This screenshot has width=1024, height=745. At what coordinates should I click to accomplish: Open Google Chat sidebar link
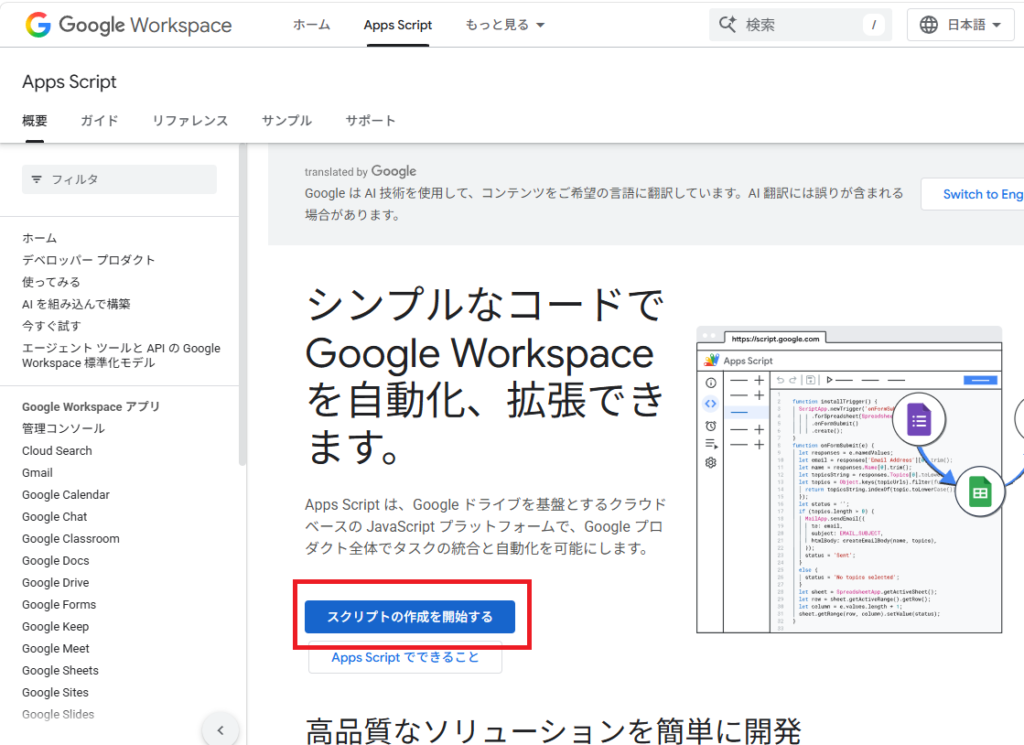(54, 516)
